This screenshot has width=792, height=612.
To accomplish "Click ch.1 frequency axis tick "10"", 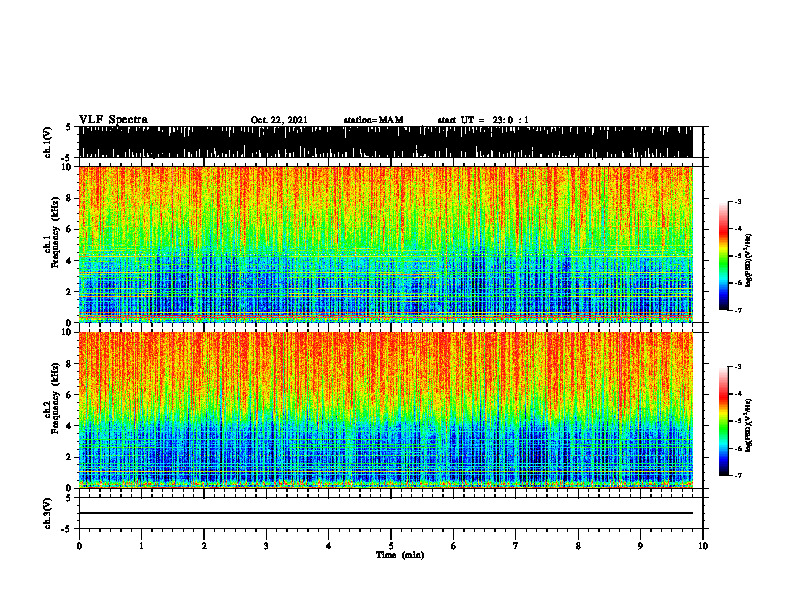I will point(68,167).
